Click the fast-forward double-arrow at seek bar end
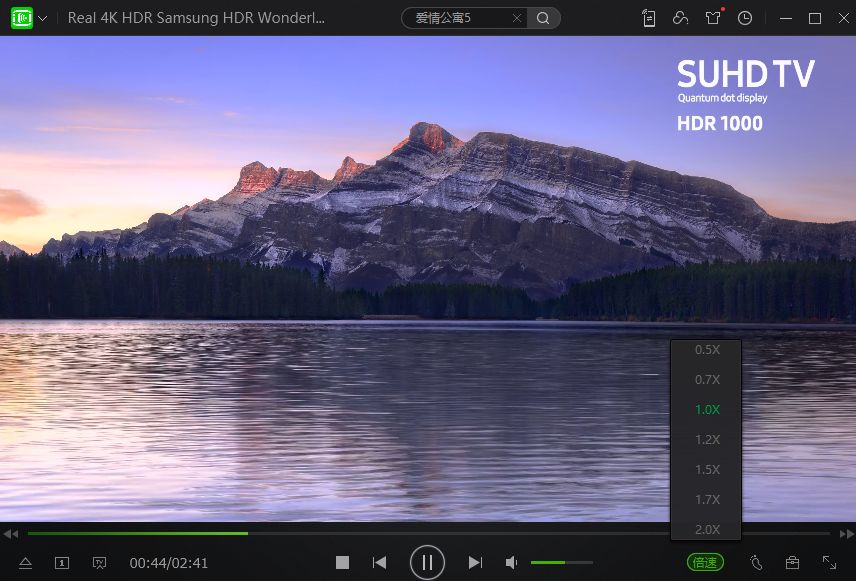The height and width of the screenshot is (581, 856). [x=846, y=533]
